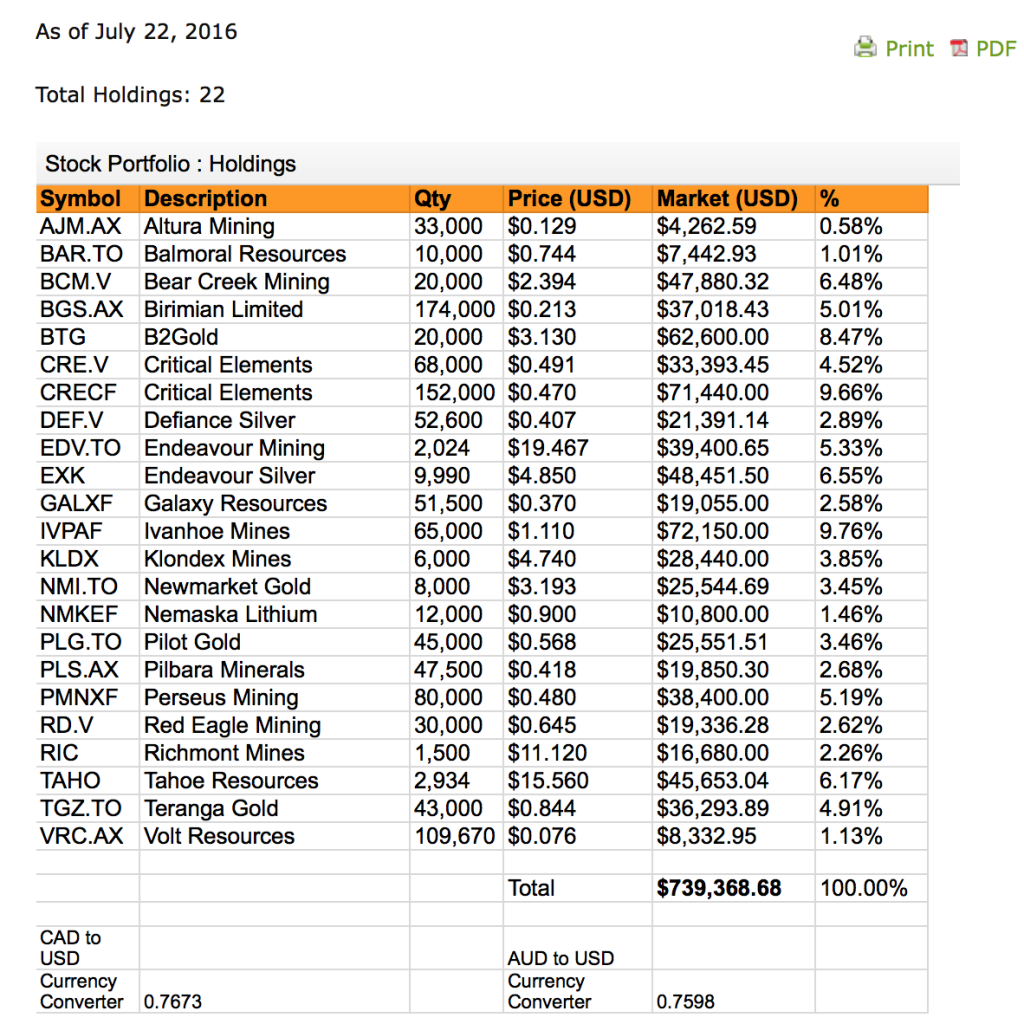1024x1024 pixels.
Task: Click the total market value $739,368.68
Action: [719, 888]
